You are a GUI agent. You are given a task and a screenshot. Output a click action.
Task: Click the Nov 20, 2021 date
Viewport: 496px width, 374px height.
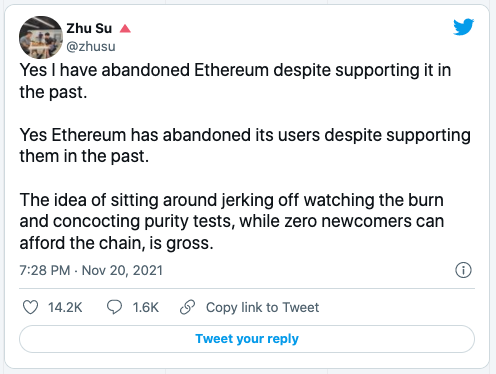pos(122,270)
